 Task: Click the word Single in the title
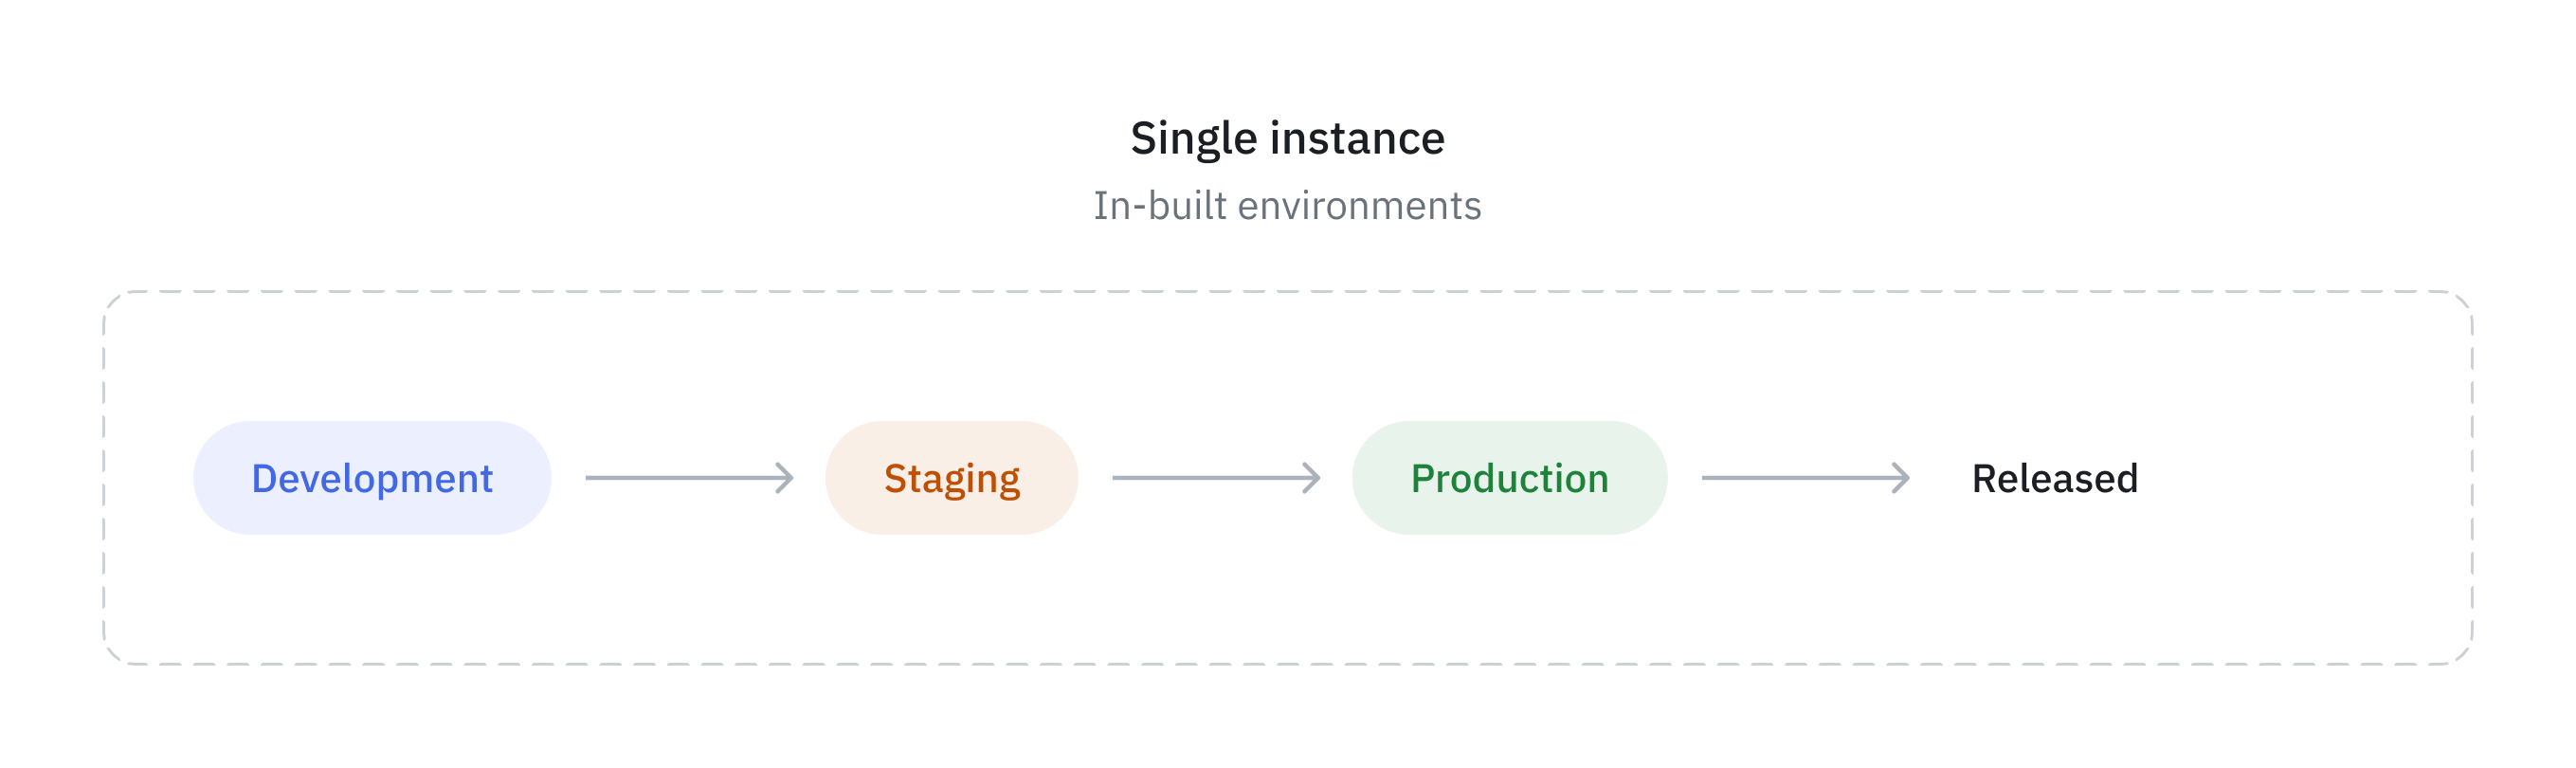(1193, 138)
